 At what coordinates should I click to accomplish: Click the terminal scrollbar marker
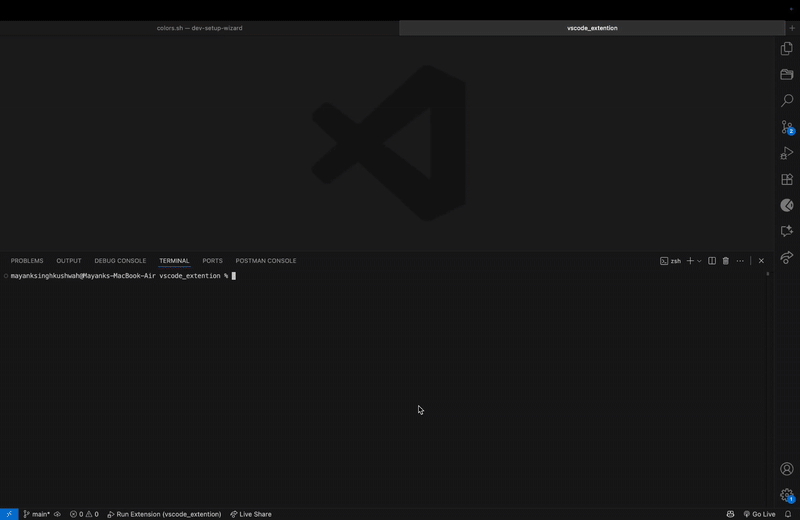tap(768, 274)
